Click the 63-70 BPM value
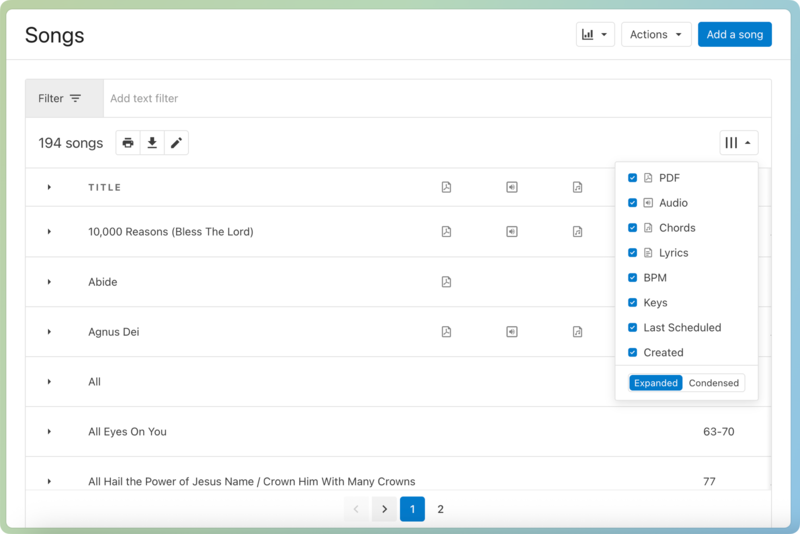 point(719,431)
